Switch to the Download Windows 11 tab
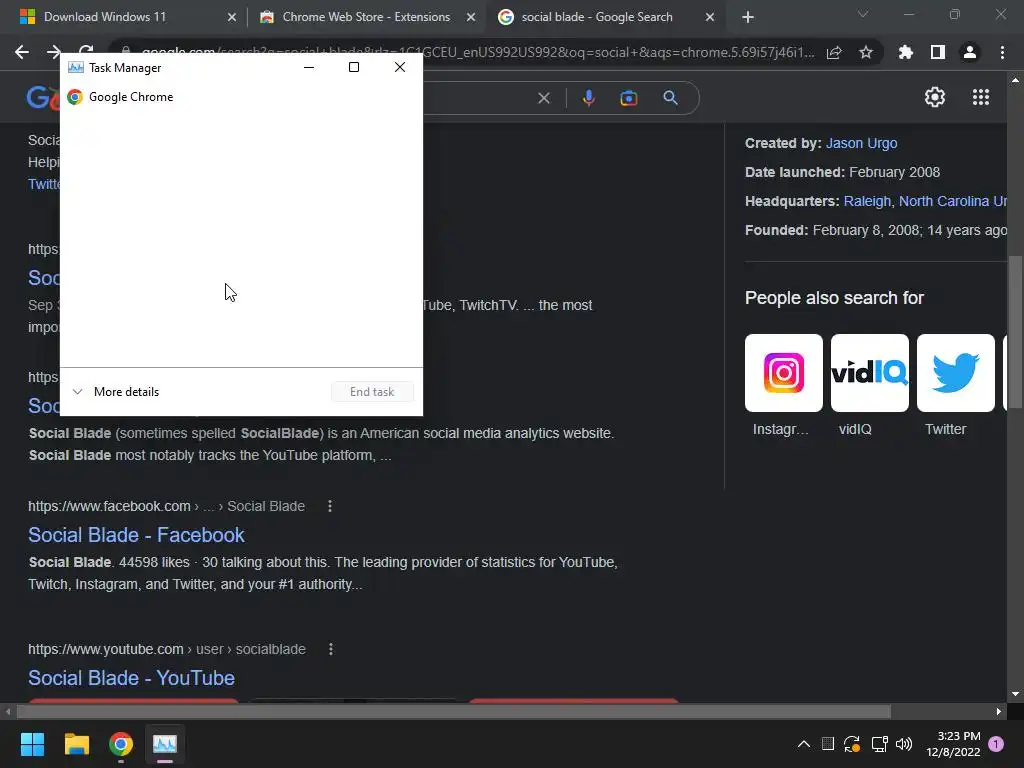Viewport: 1024px width, 768px height. 104,17
